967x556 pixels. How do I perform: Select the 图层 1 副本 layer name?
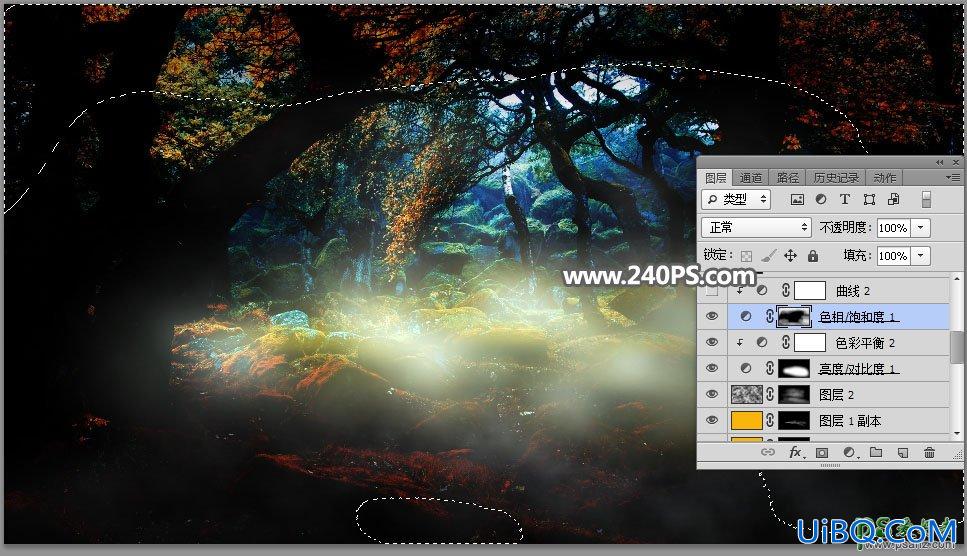pyautogui.click(x=850, y=420)
